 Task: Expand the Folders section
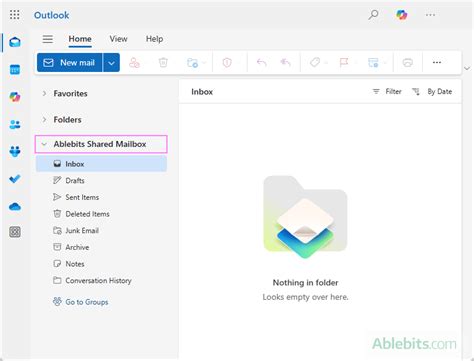pos(44,119)
